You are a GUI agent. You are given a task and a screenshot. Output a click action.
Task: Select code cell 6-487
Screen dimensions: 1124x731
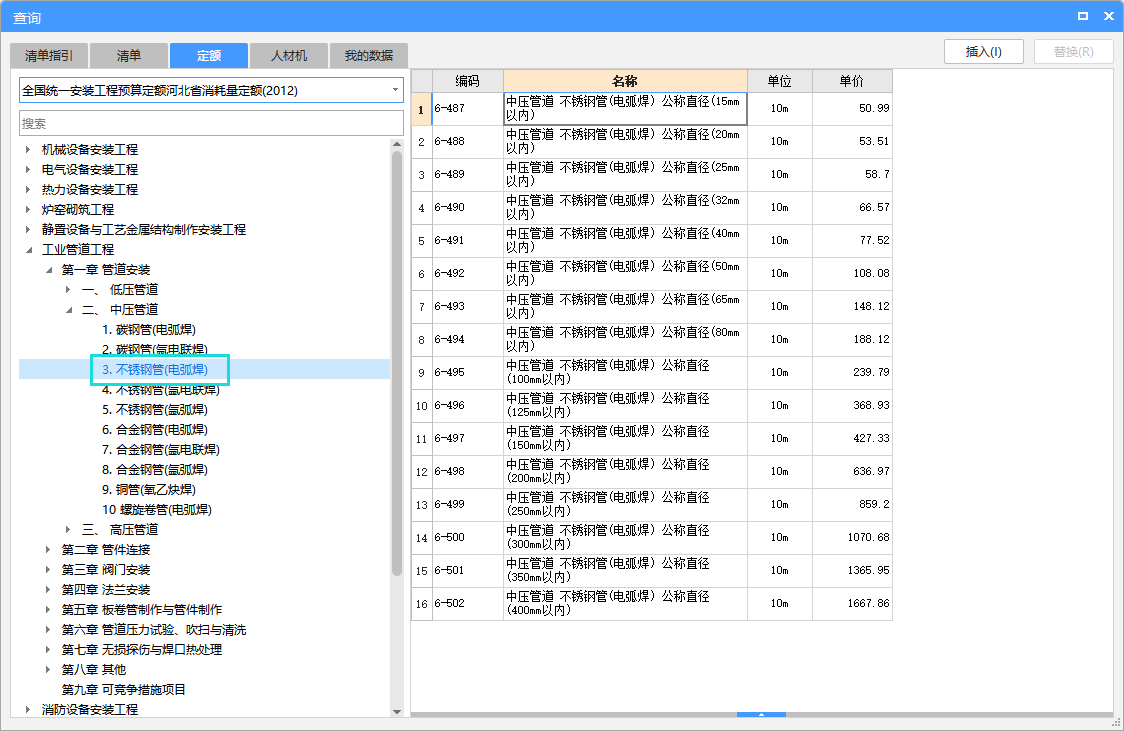(x=467, y=109)
